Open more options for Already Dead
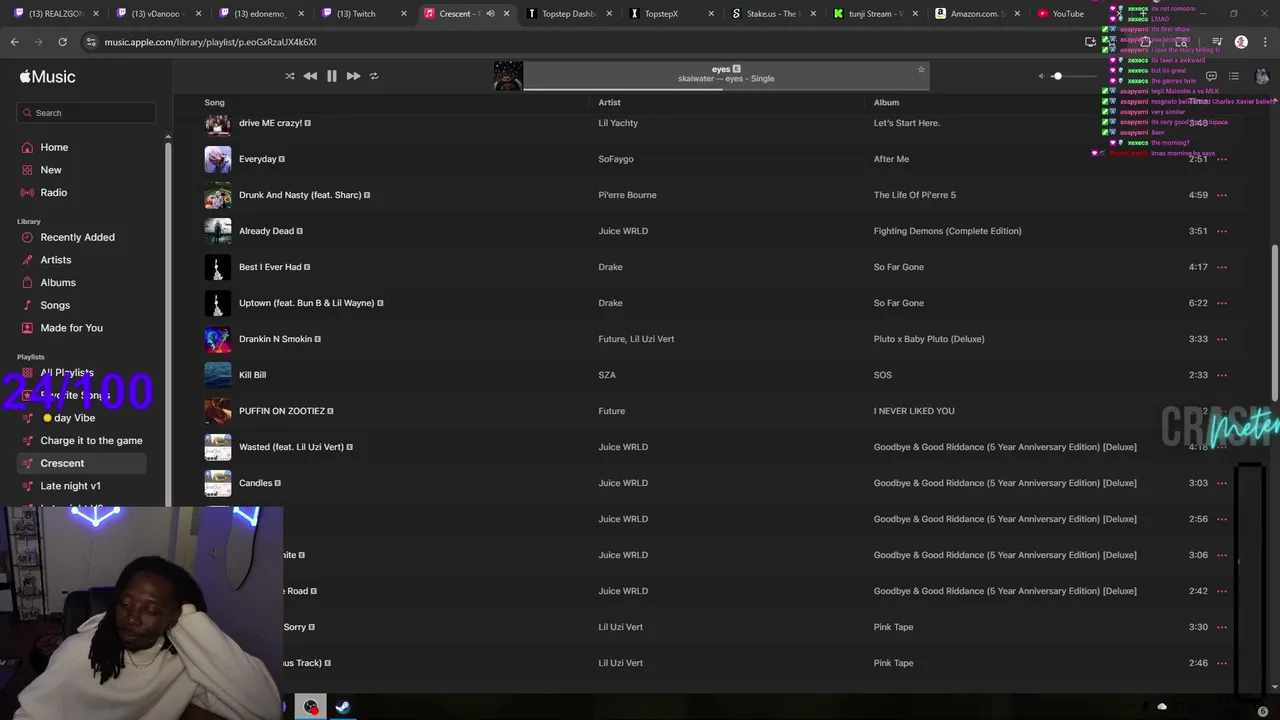The image size is (1280, 720). pos(1222,231)
